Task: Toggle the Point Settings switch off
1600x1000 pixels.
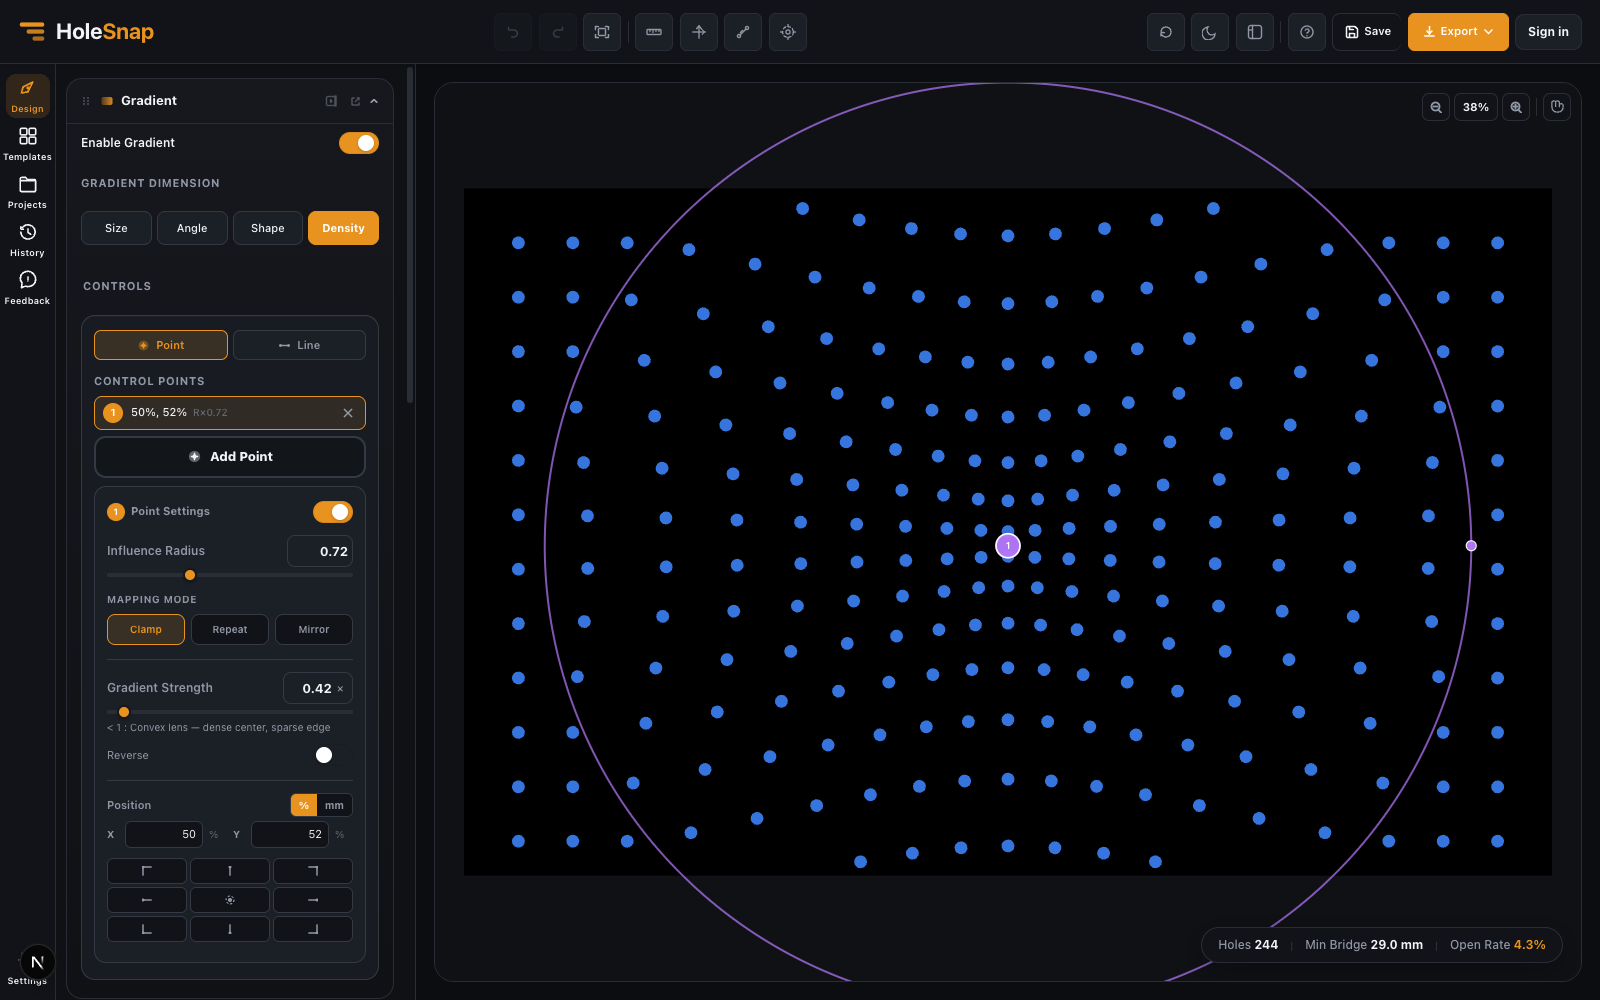Action: [x=333, y=512]
